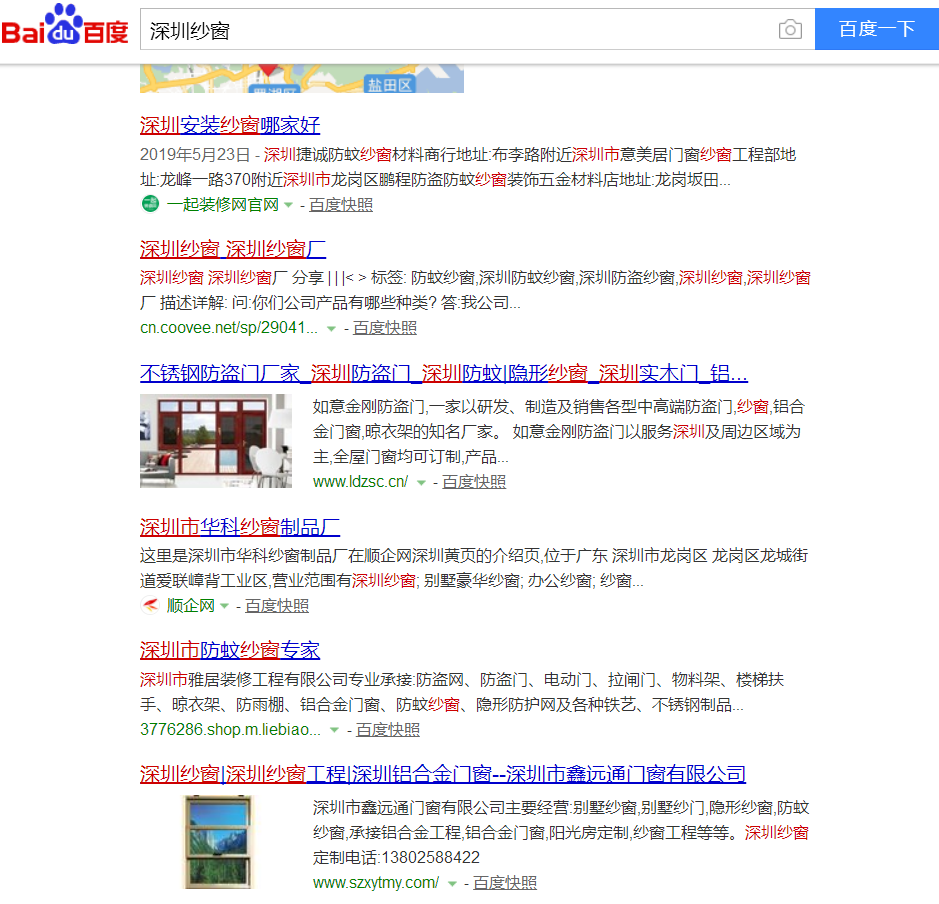Open 百度快照 for www.szxytmy.com result
939x904 pixels.
tap(505, 882)
